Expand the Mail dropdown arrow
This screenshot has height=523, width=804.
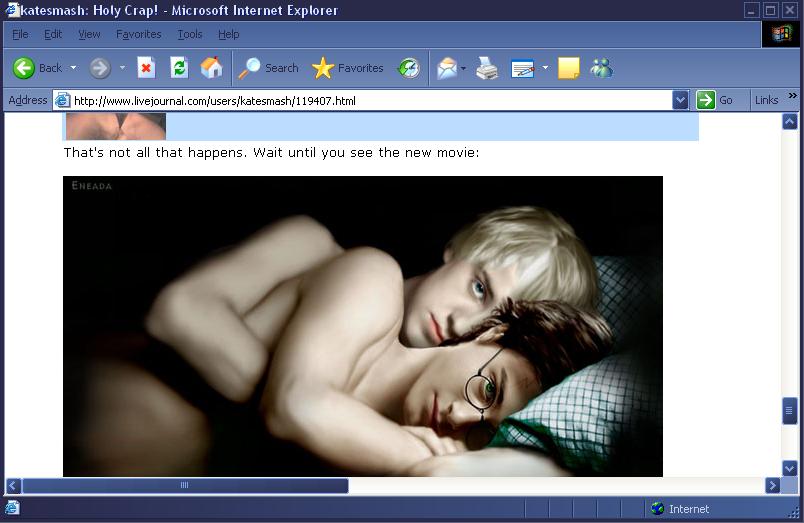tap(464, 68)
